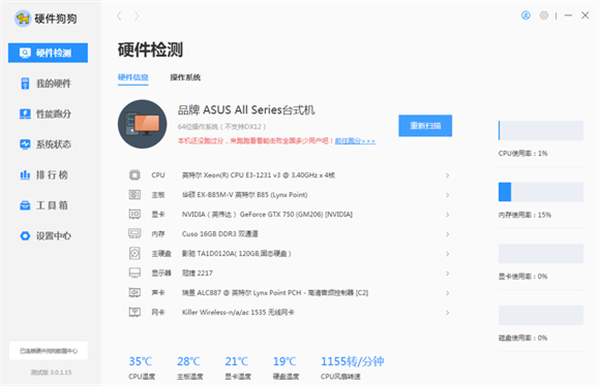Expand the 主硬盘 row chevron

click(x=447, y=254)
